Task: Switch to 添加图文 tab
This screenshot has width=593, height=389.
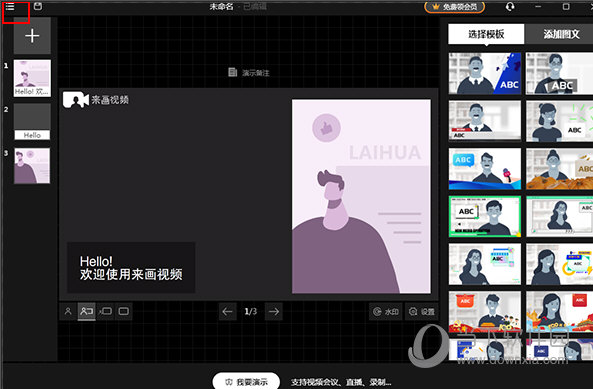Action: pos(560,34)
